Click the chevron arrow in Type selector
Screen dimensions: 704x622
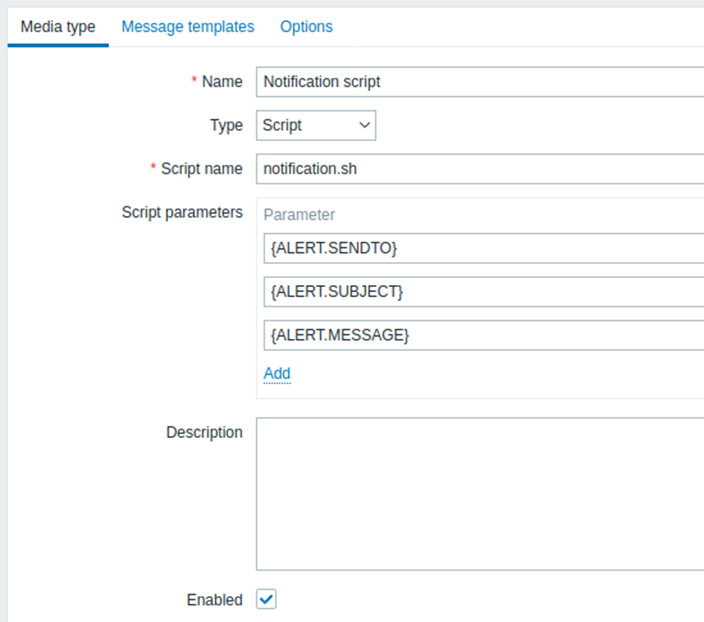click(365, 125)
